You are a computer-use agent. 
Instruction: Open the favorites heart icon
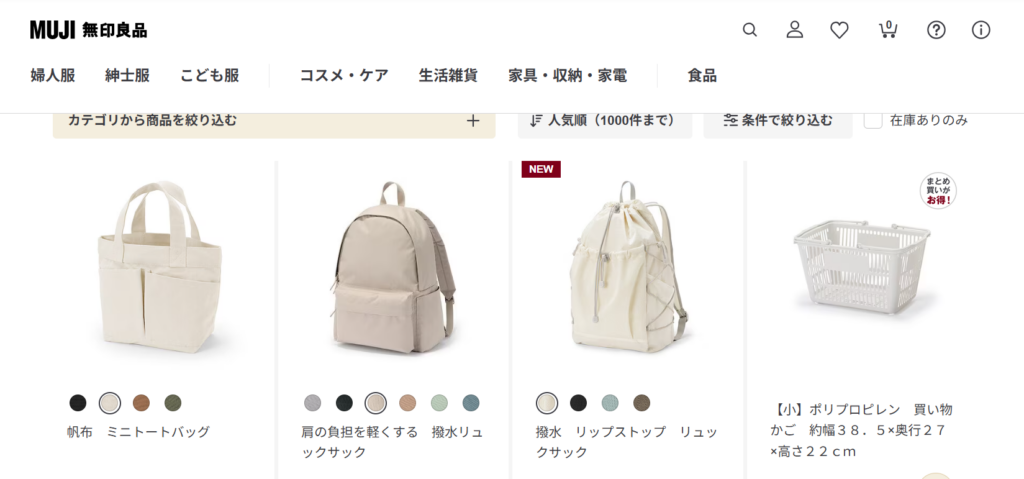pos(839,30)
